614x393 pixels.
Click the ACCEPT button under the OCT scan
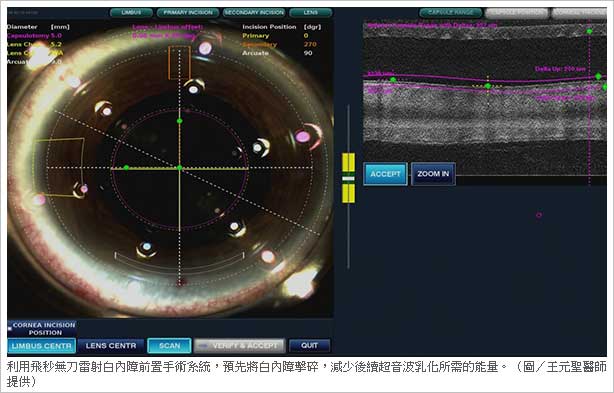pyautogui.click(x=385, y=174)
